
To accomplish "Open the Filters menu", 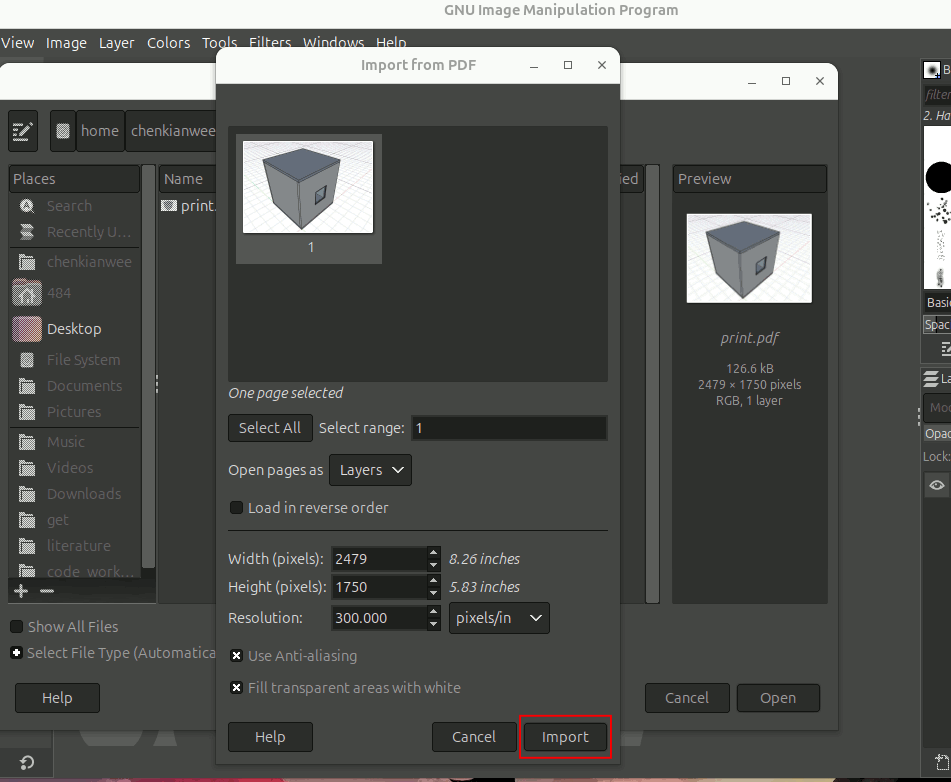I will pyautogui.click(x=270, y=43).
